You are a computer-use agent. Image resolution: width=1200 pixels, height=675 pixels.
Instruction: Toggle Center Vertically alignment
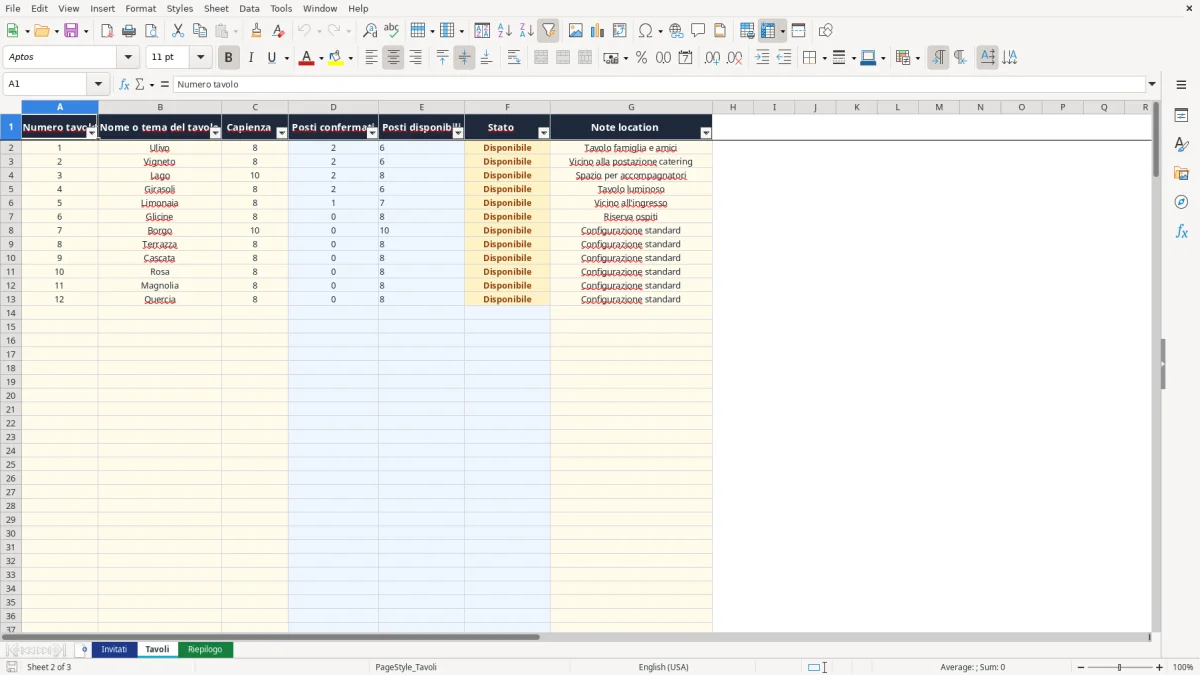point(464,58)
